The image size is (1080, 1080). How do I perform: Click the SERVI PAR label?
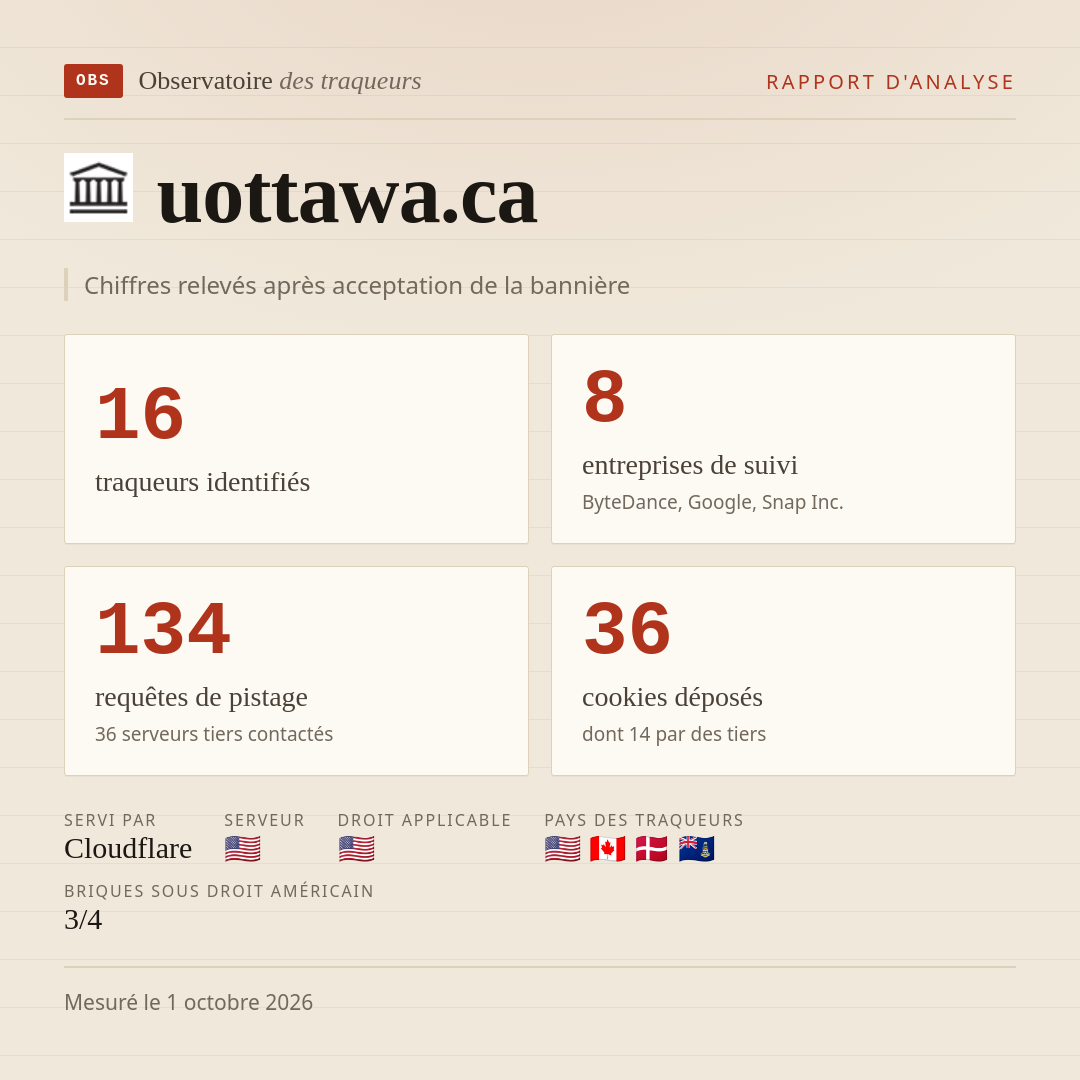pos(110,820)
